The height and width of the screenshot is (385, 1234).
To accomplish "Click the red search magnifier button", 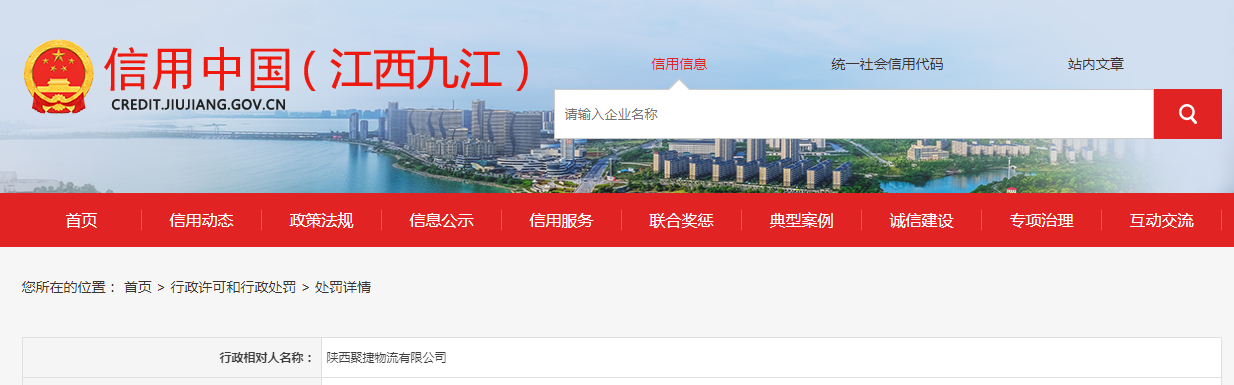I will tap(1187, 114).
